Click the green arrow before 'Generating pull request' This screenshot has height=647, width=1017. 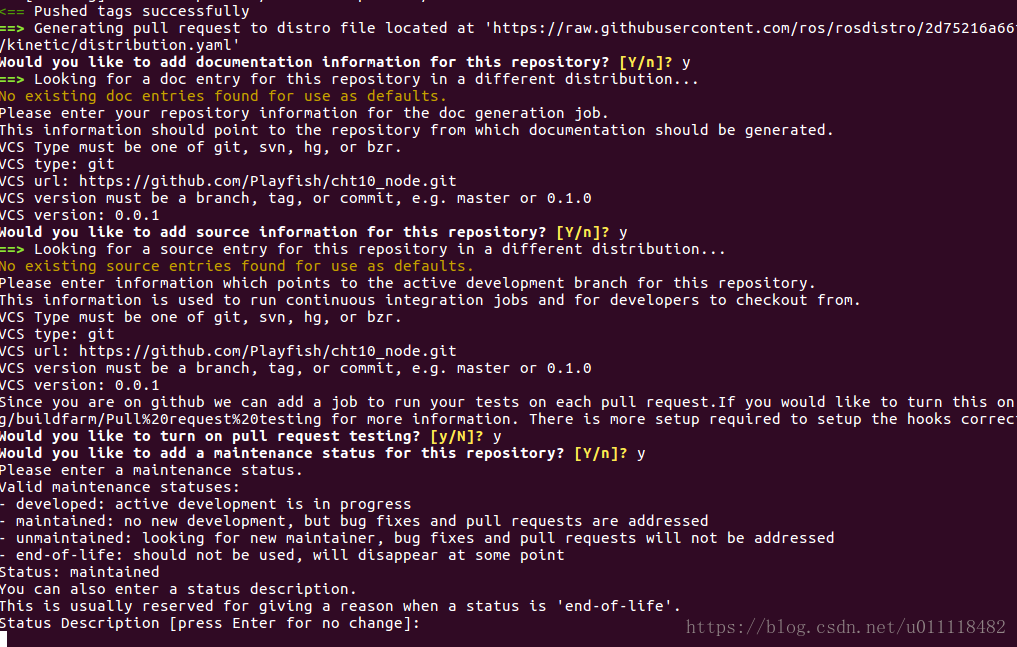pyautogui.click(x=12, y=28)
